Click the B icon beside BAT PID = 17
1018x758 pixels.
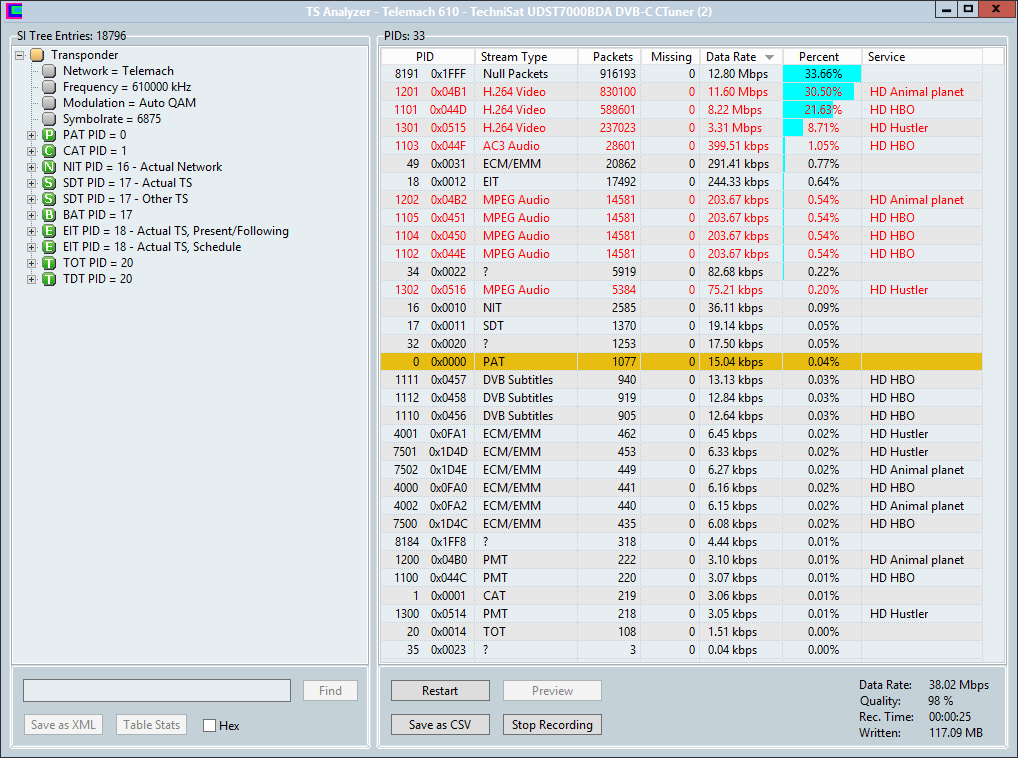(49, 215)
